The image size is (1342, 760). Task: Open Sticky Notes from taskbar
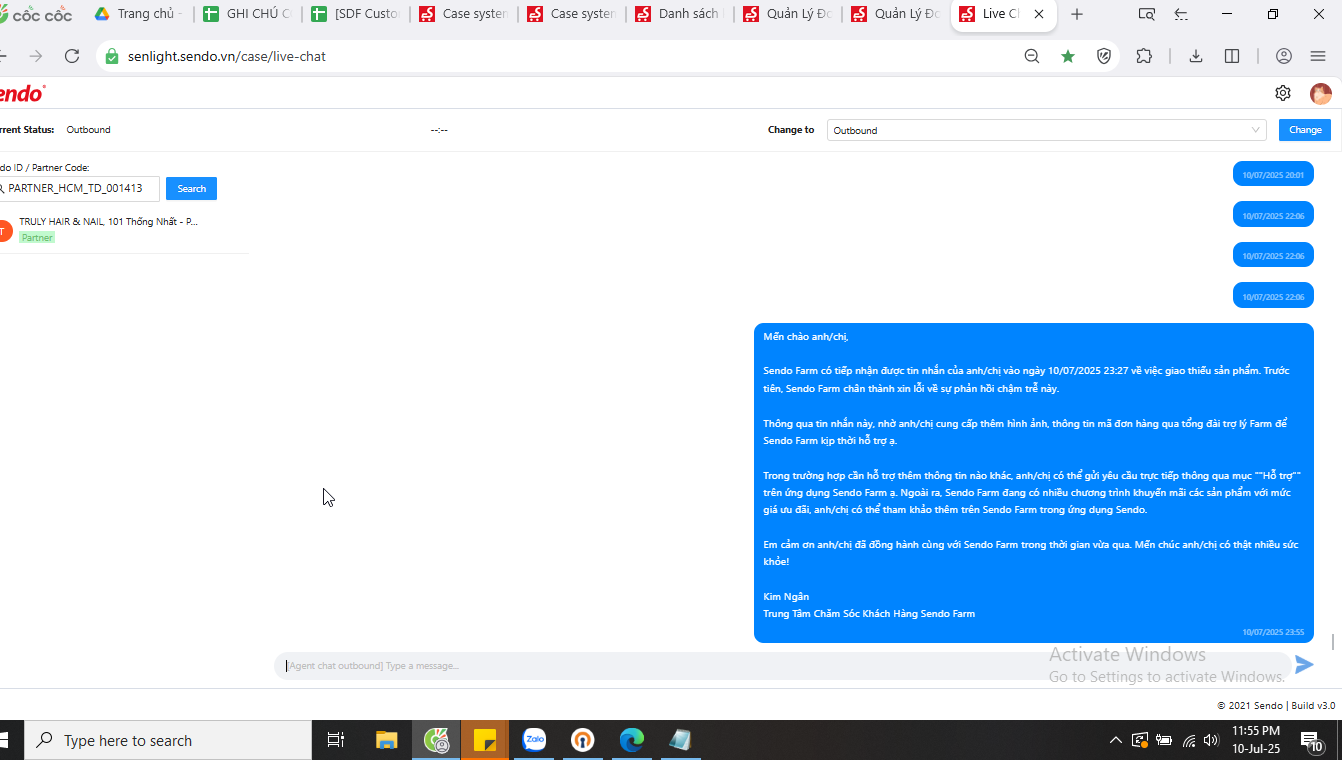click(485, 740)
